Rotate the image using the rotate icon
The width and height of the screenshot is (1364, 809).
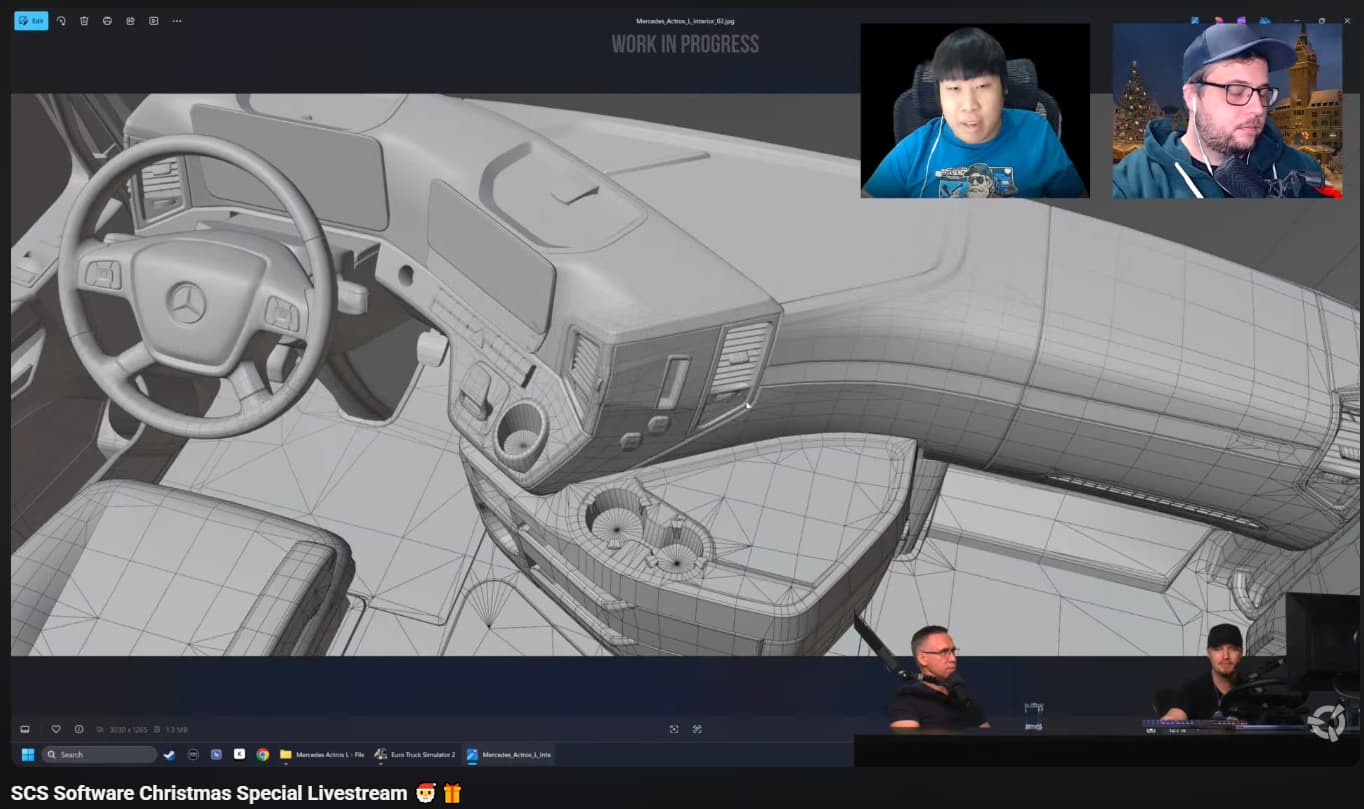click(61, 20)
